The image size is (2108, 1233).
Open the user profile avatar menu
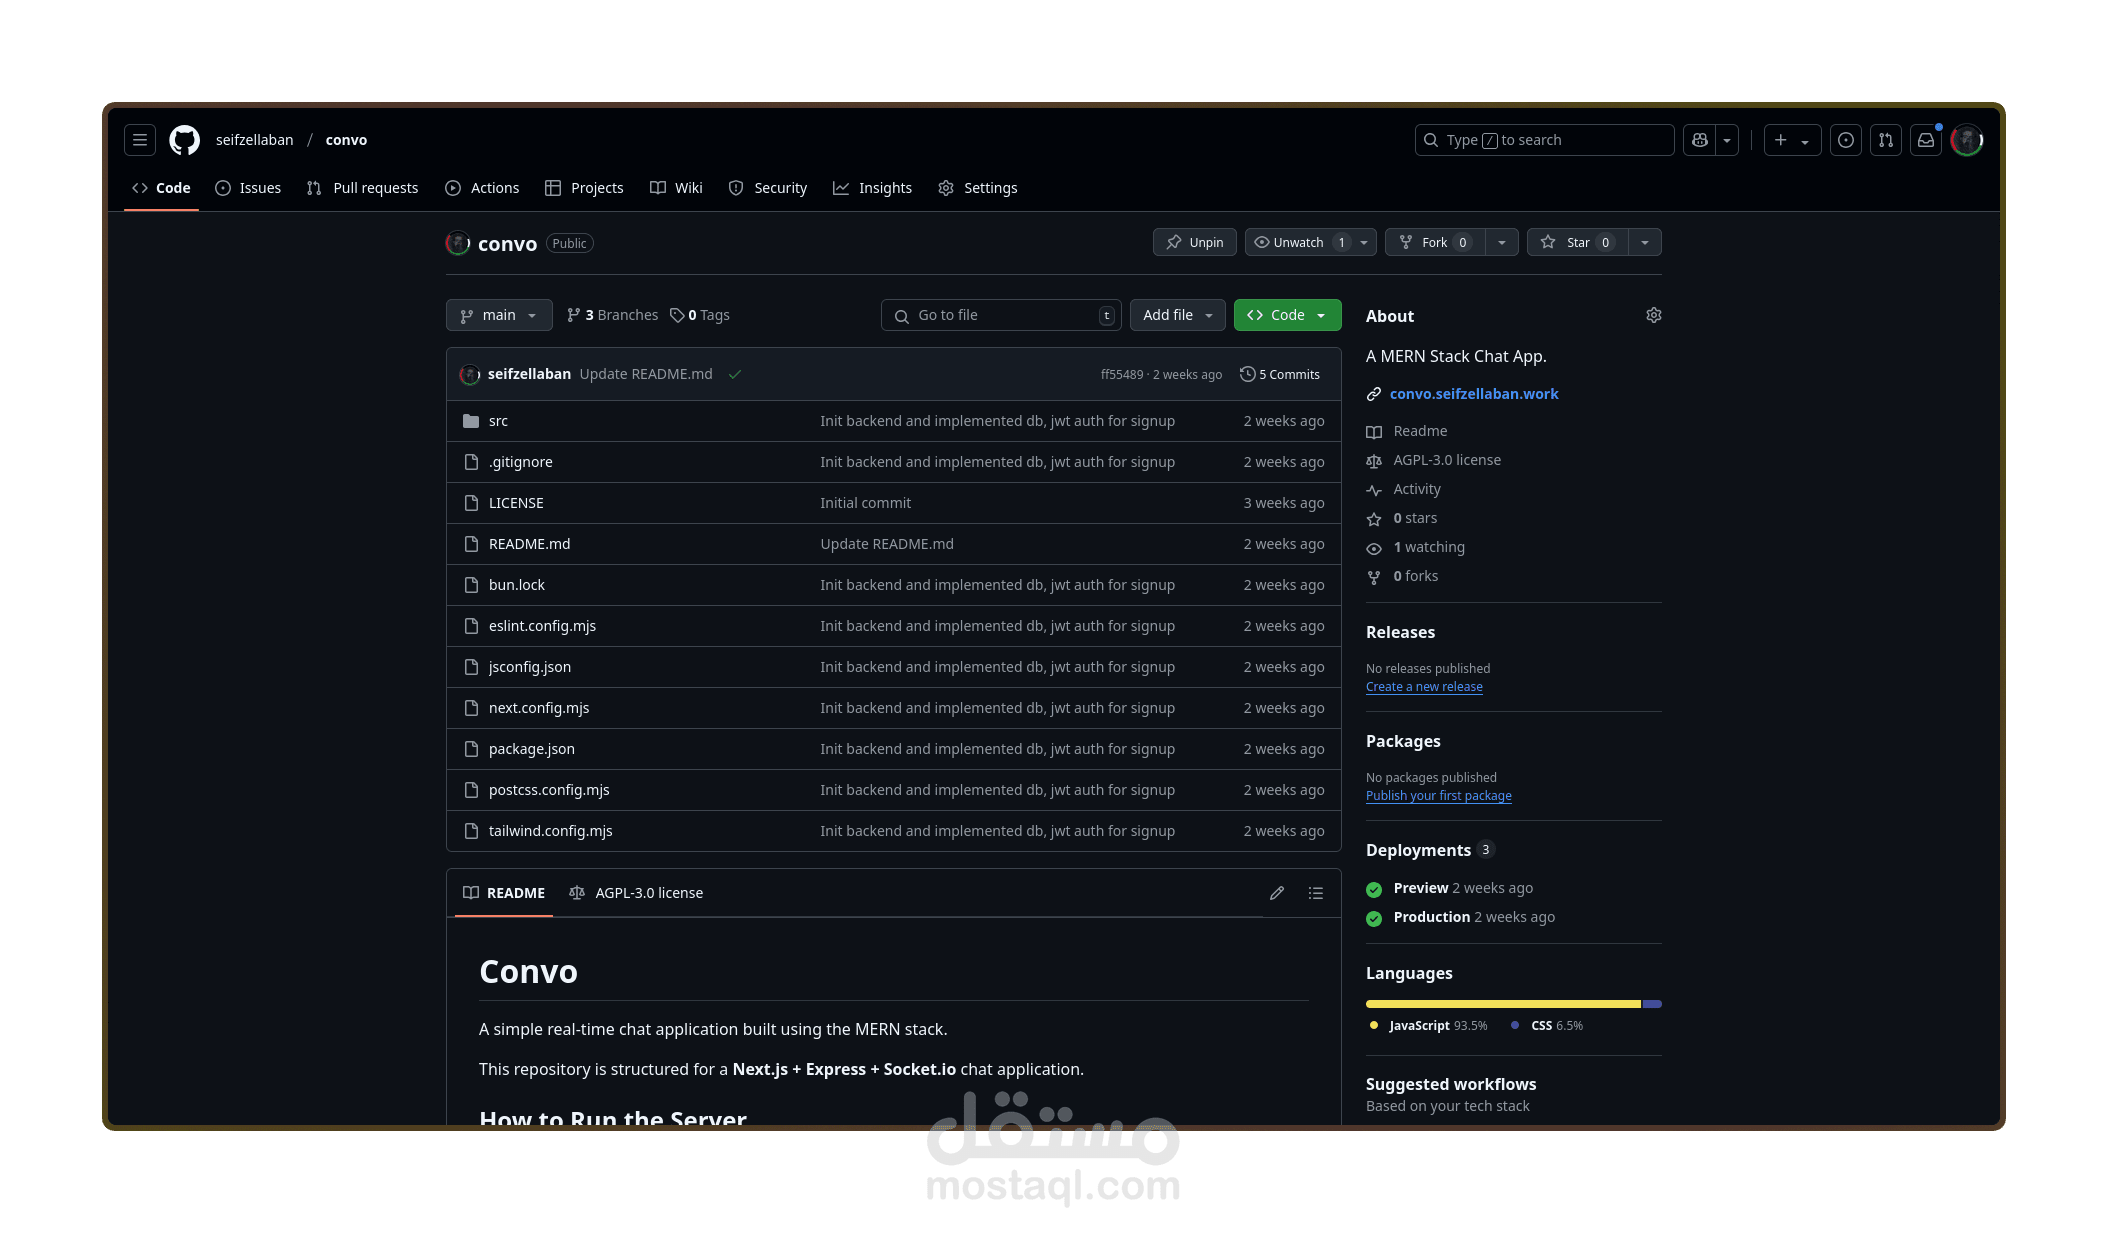coord(1967,140)
